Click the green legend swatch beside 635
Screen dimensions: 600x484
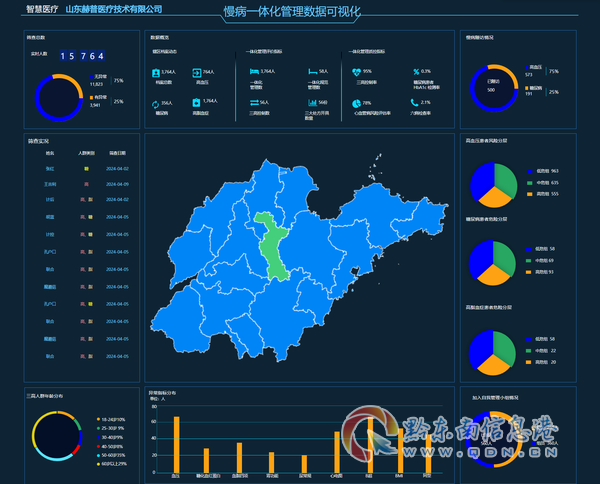pos(530,183)
